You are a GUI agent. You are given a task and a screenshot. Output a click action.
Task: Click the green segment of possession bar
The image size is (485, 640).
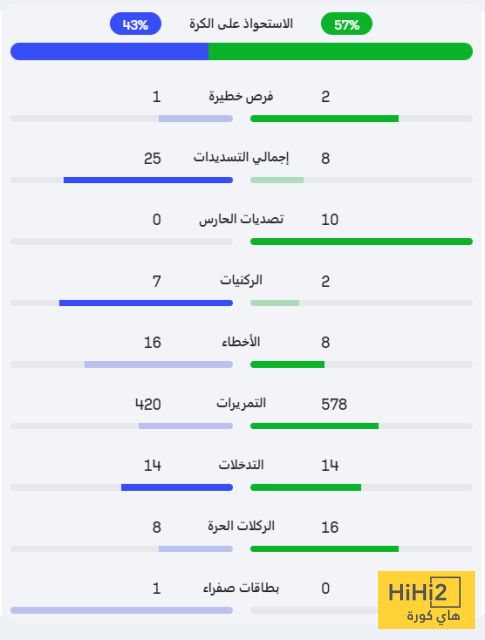340,51
